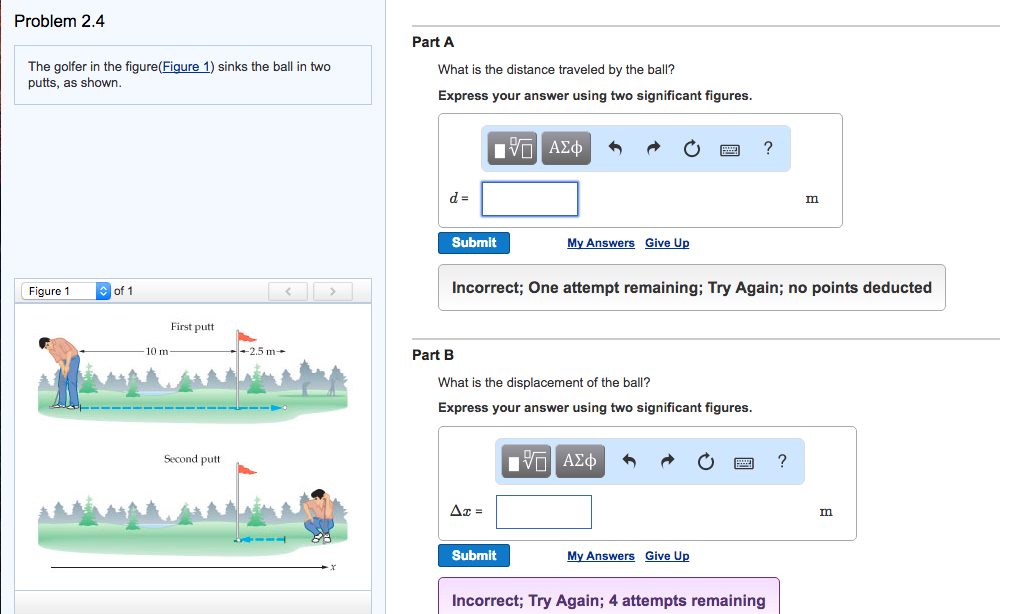Click the next figure chevron

(x=332, y=290)
